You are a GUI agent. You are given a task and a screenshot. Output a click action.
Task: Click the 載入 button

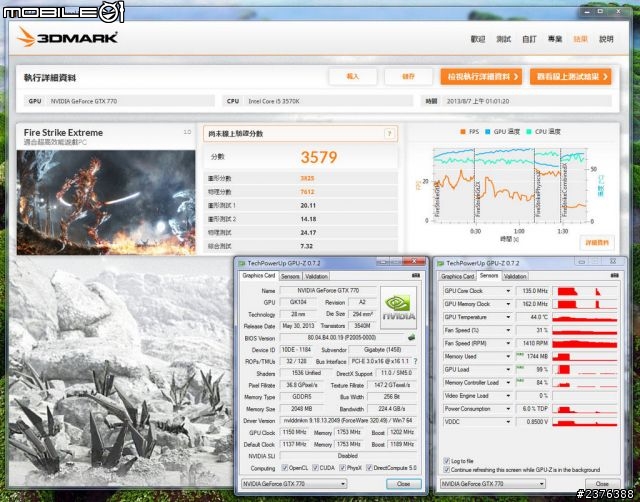click(x=353, y=76)
